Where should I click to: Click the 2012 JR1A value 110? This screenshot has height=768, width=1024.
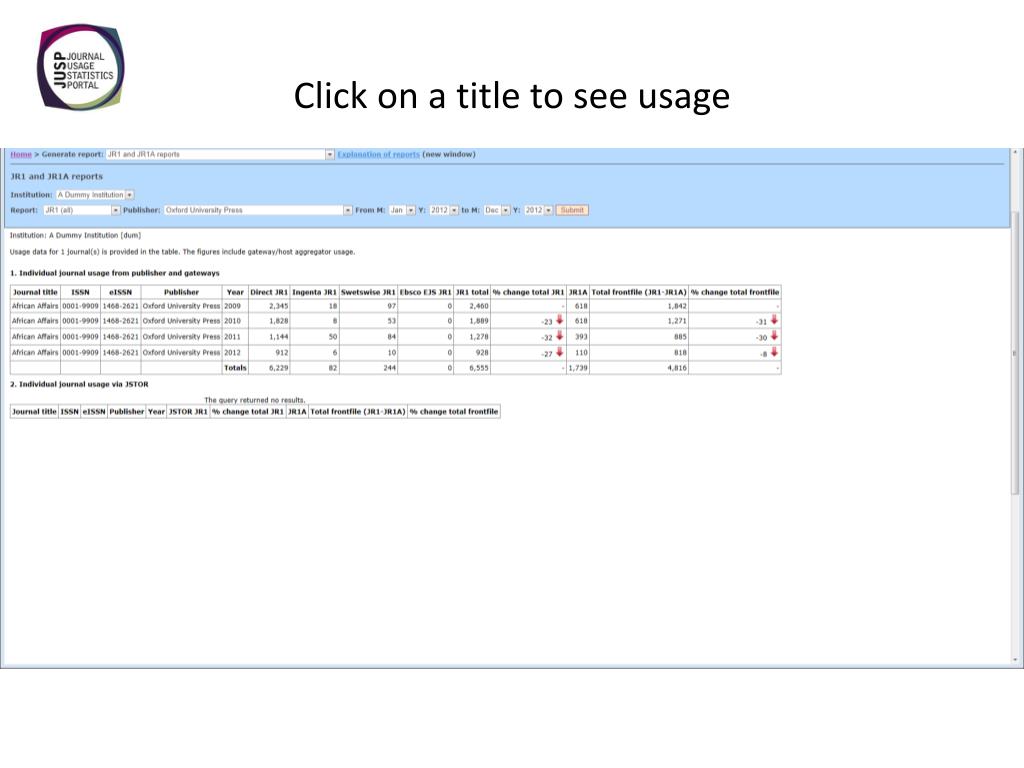click(581, 352)
